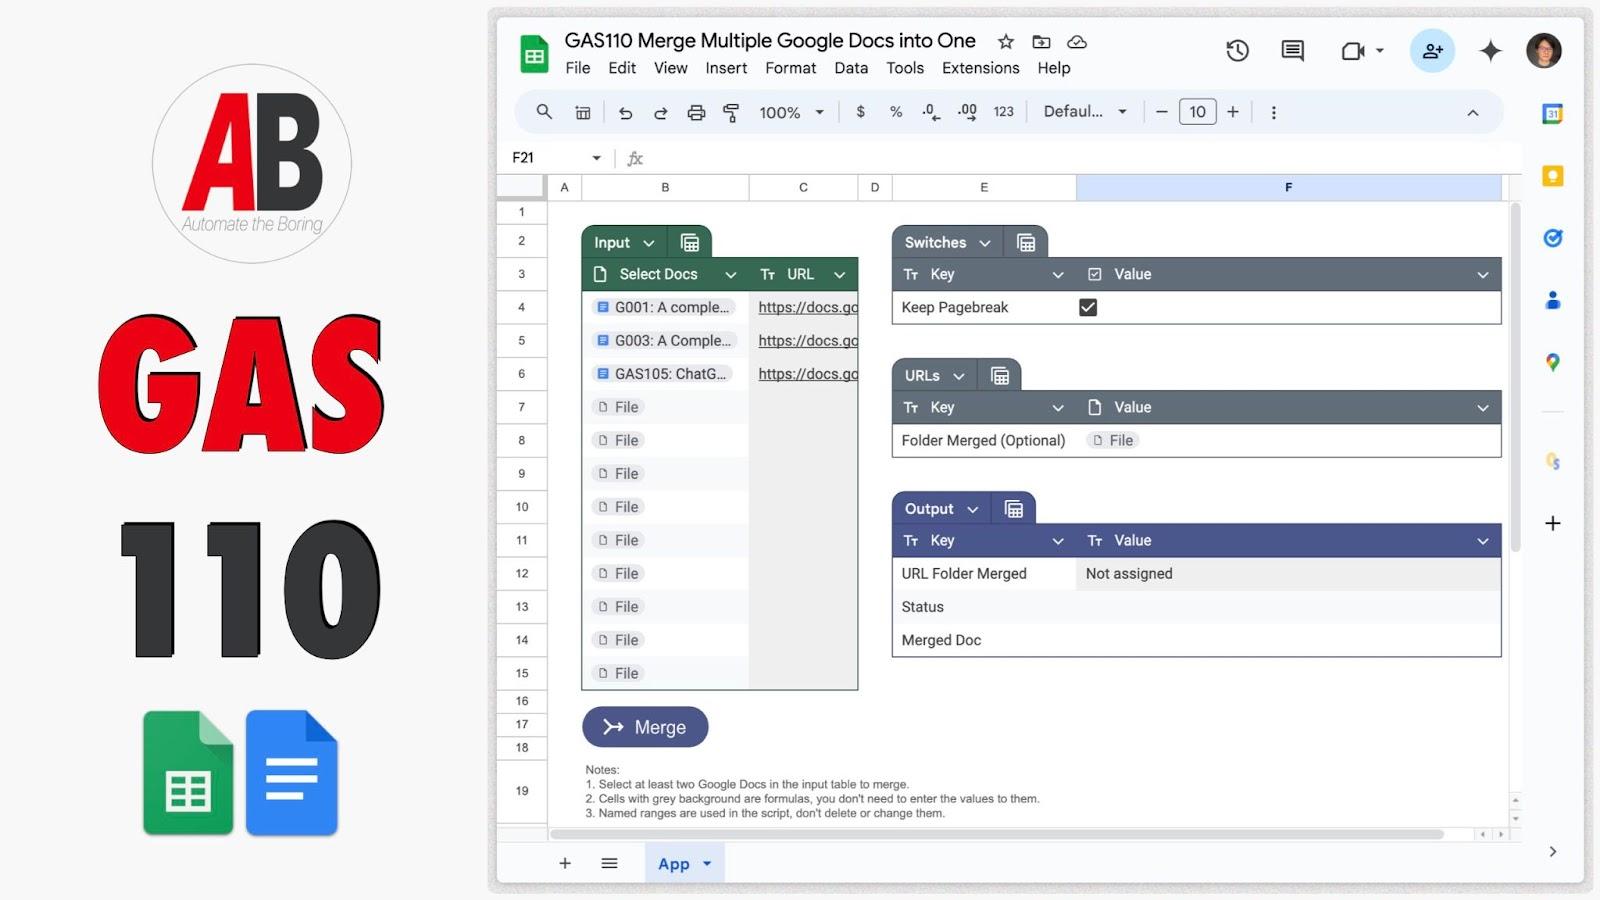
Task: Click the add sheet plus button
Action: [565, 863]
